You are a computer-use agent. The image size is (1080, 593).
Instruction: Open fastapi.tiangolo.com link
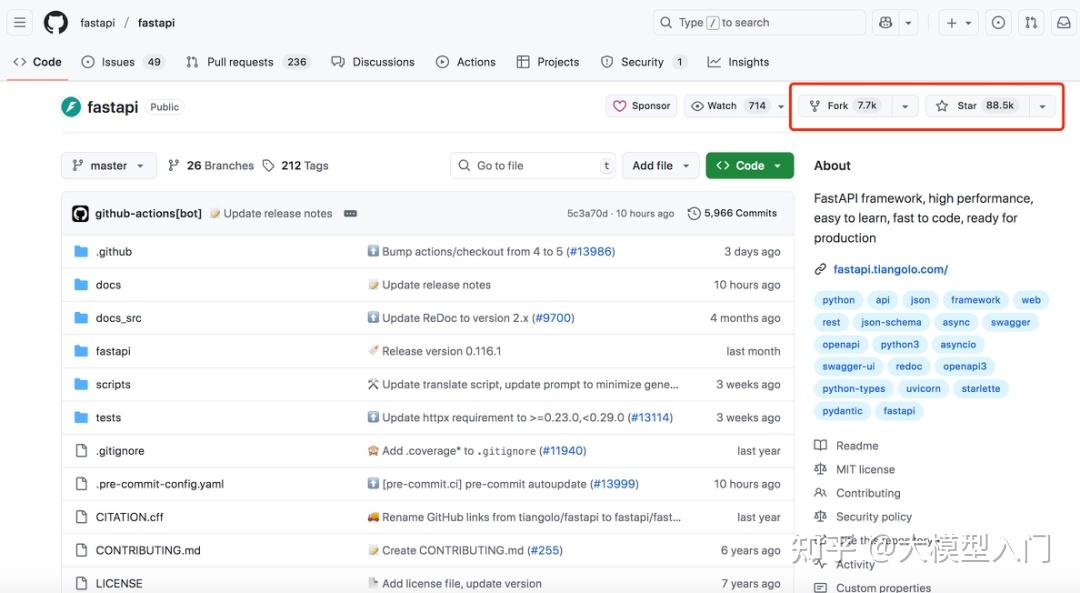tap(891, 269)
